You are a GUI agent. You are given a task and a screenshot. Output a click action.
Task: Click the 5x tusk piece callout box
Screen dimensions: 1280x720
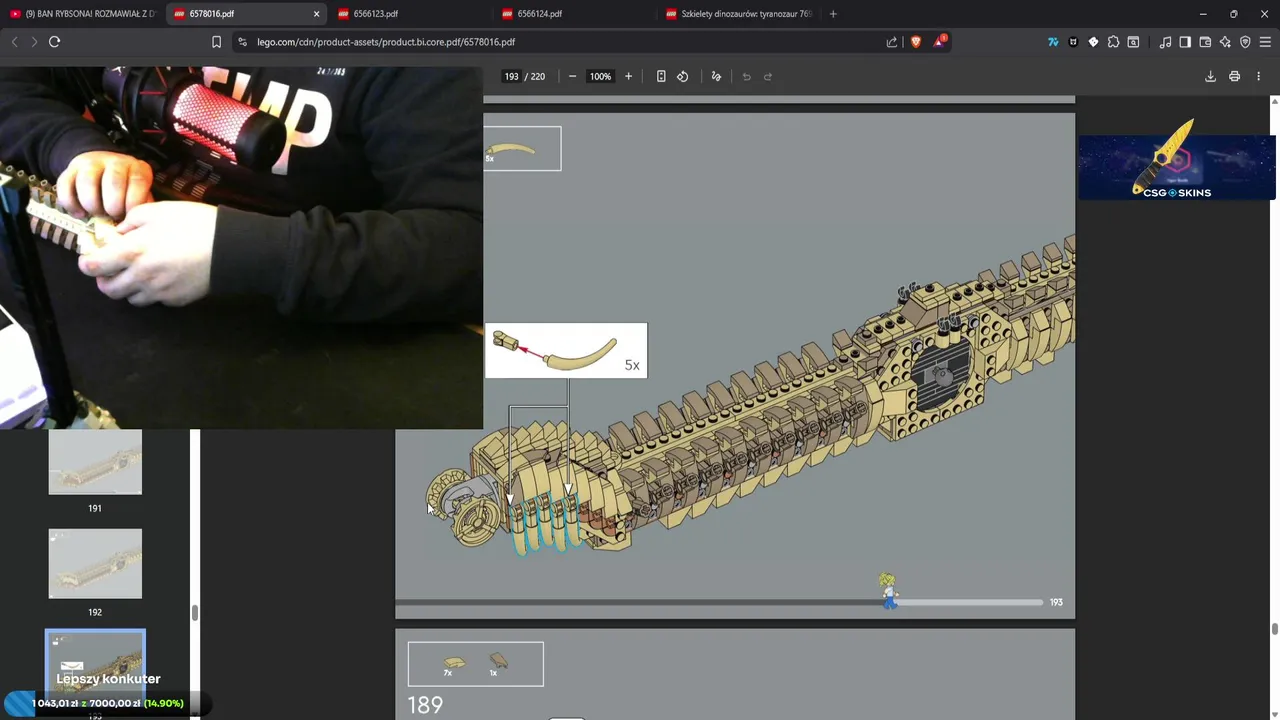pos(566,350)
